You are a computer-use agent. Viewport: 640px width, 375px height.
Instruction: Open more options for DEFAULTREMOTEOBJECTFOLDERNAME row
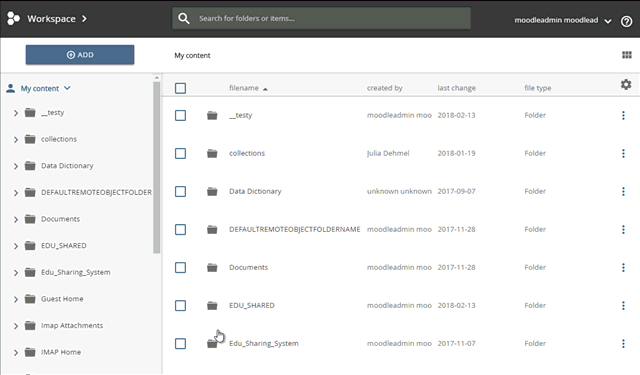623,229
